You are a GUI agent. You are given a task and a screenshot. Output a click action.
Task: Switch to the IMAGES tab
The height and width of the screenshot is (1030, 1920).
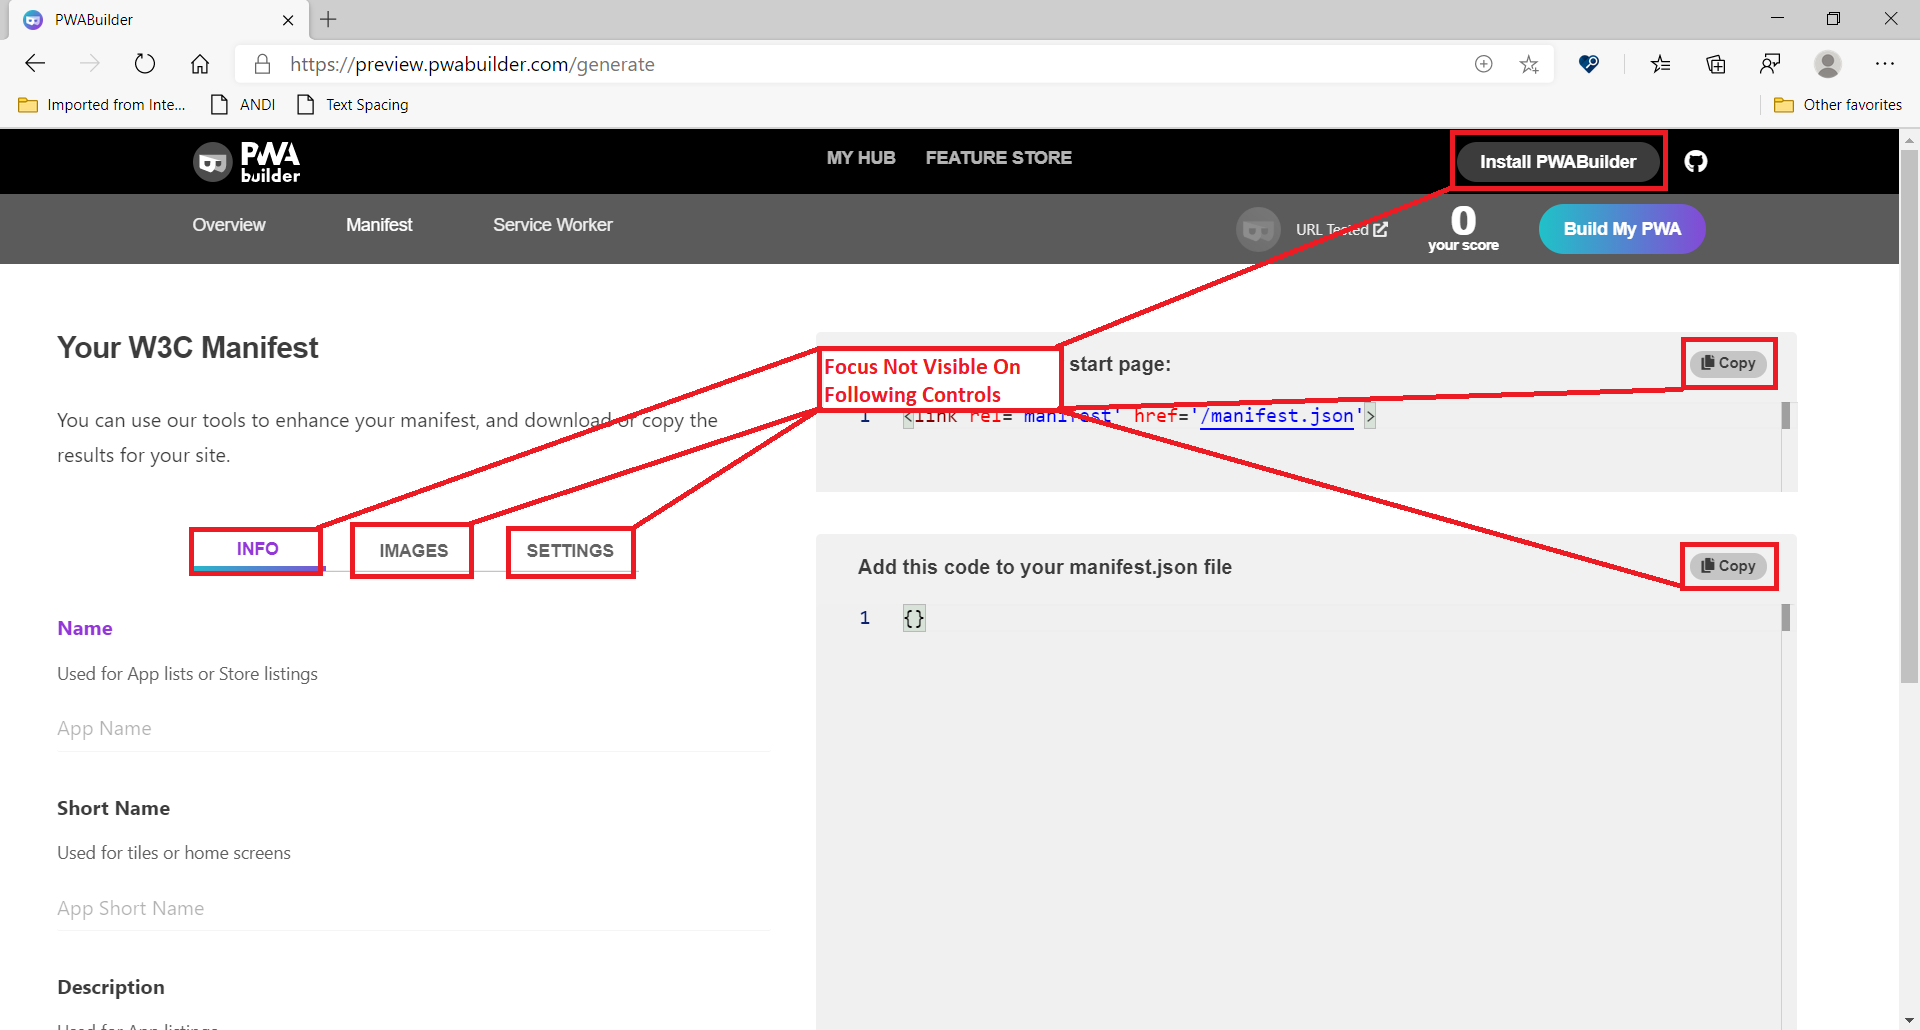[411, 550]
